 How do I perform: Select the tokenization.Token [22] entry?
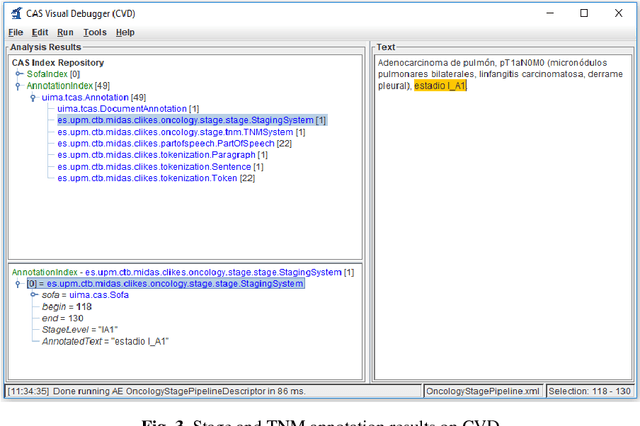(155, 178)
